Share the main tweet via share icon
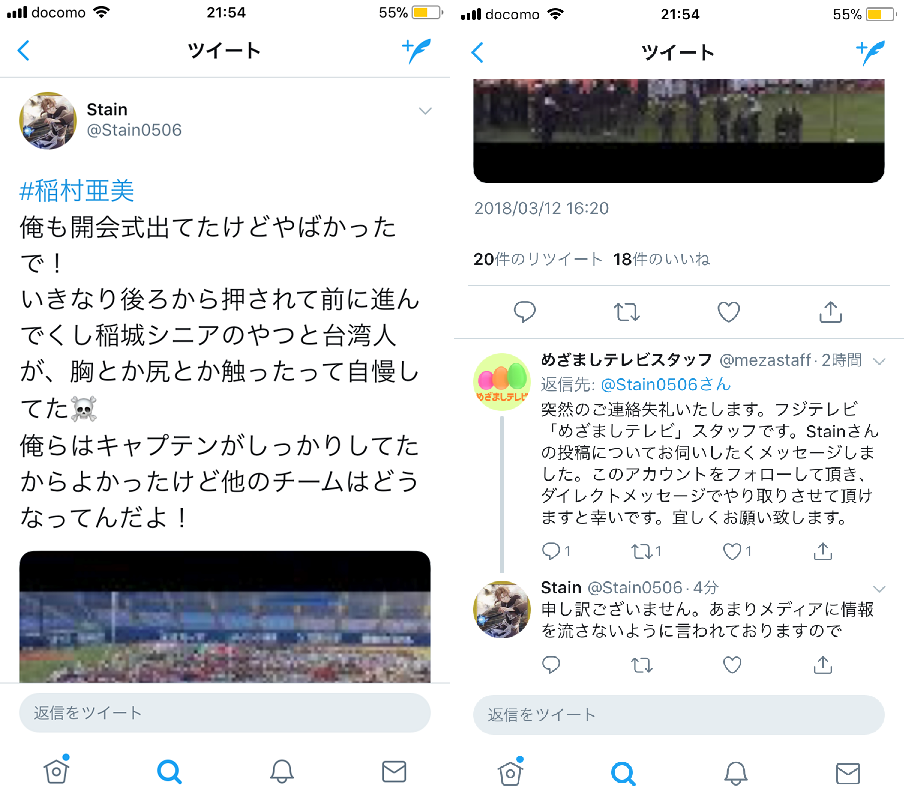912x804 pixels. [831, 312]
